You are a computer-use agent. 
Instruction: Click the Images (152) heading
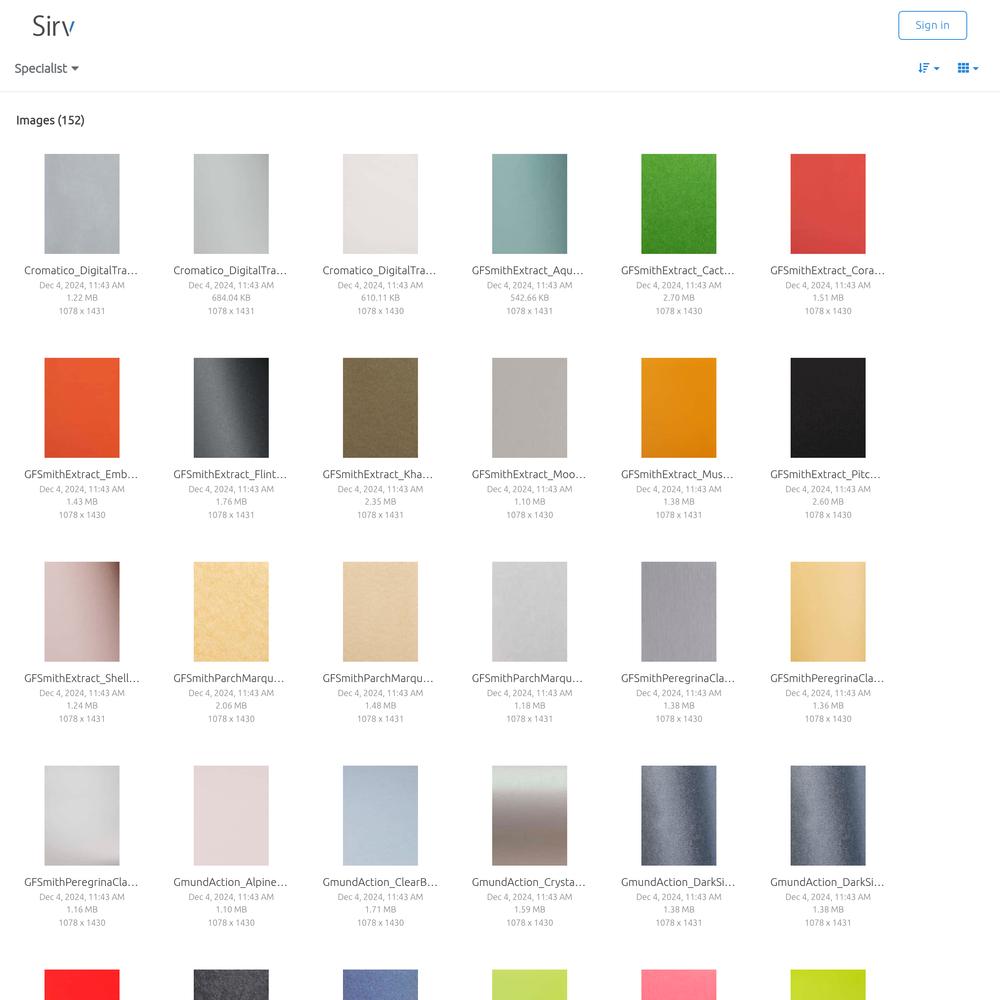click(50, 120)
